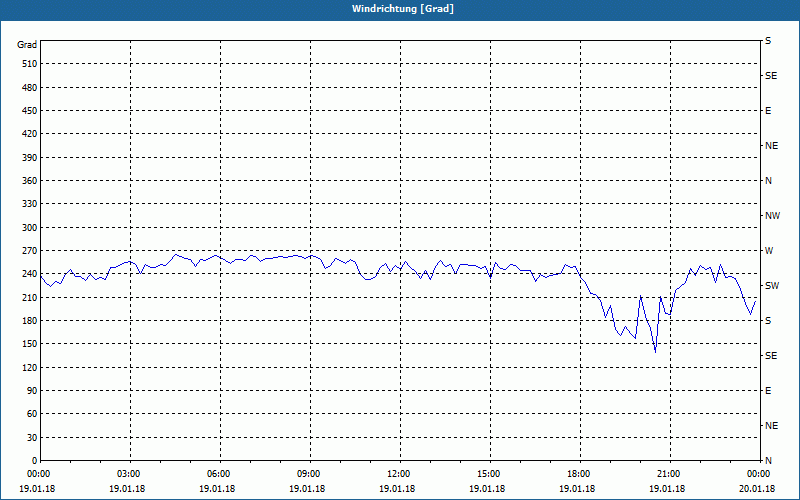The image size is (800, 500).
Task: Click the 510 y-axis value
Action: coord(30,64)
